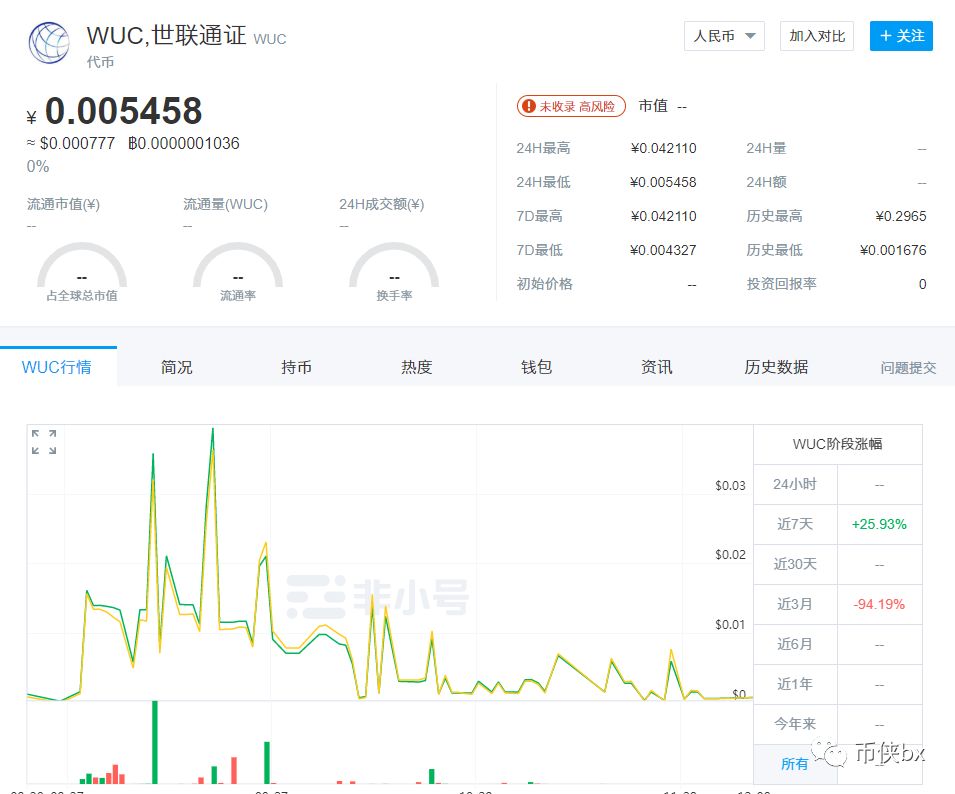
Task: Click the BTC value ฿0.0000001036
Action: [184, 144]
